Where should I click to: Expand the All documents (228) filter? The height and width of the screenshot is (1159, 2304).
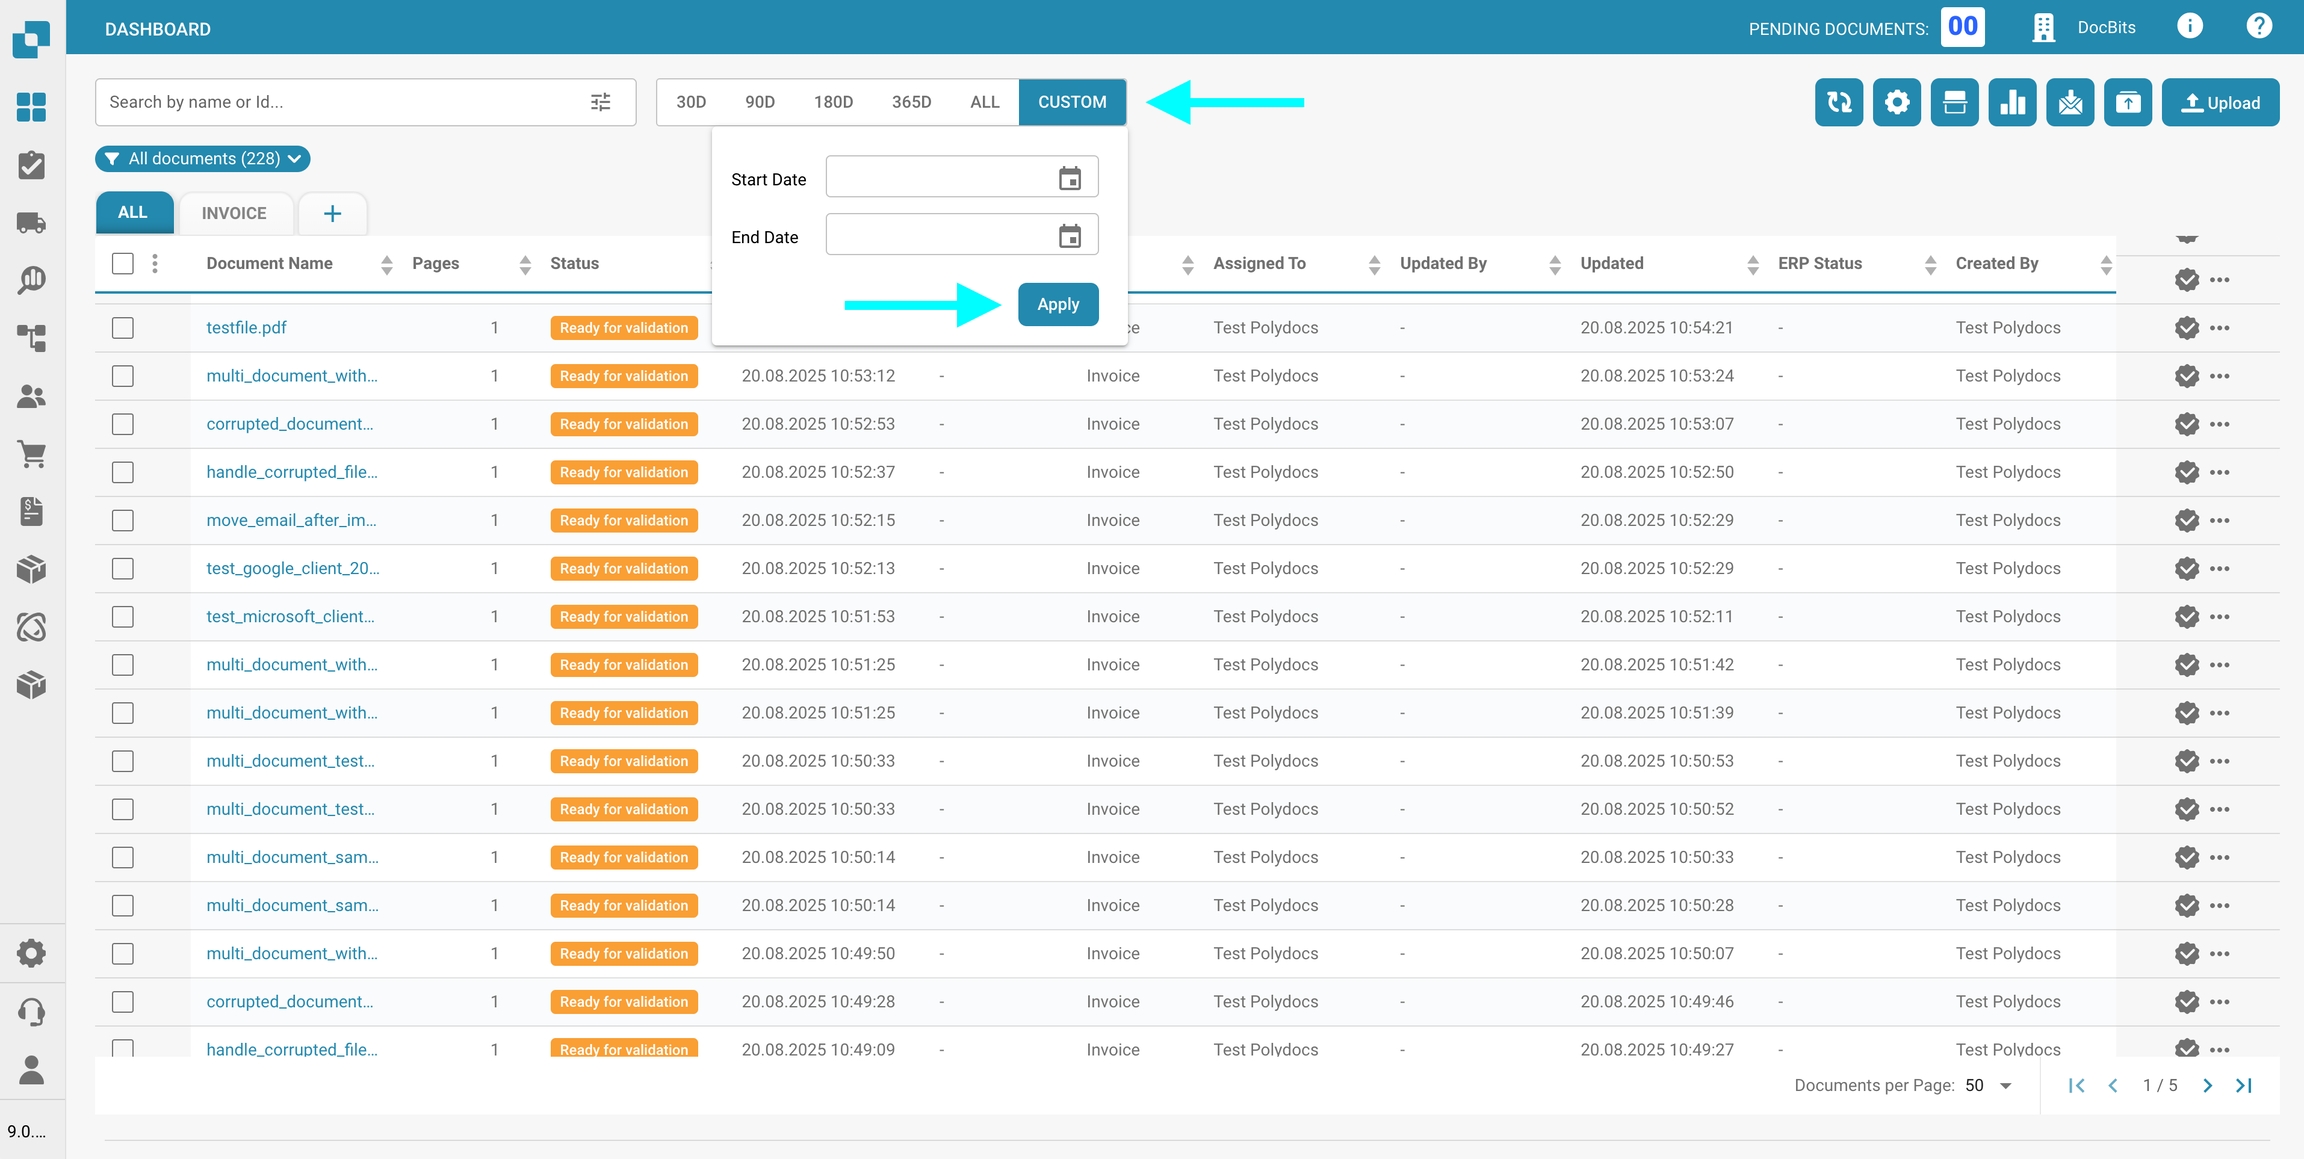click(x=203, y=159)
